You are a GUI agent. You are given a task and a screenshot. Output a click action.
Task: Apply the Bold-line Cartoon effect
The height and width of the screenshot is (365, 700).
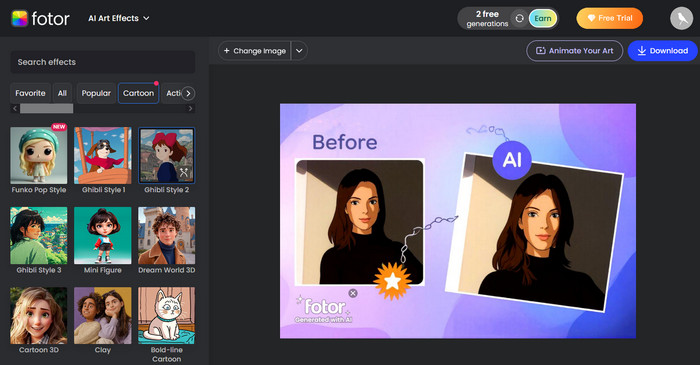pos(167,315)
